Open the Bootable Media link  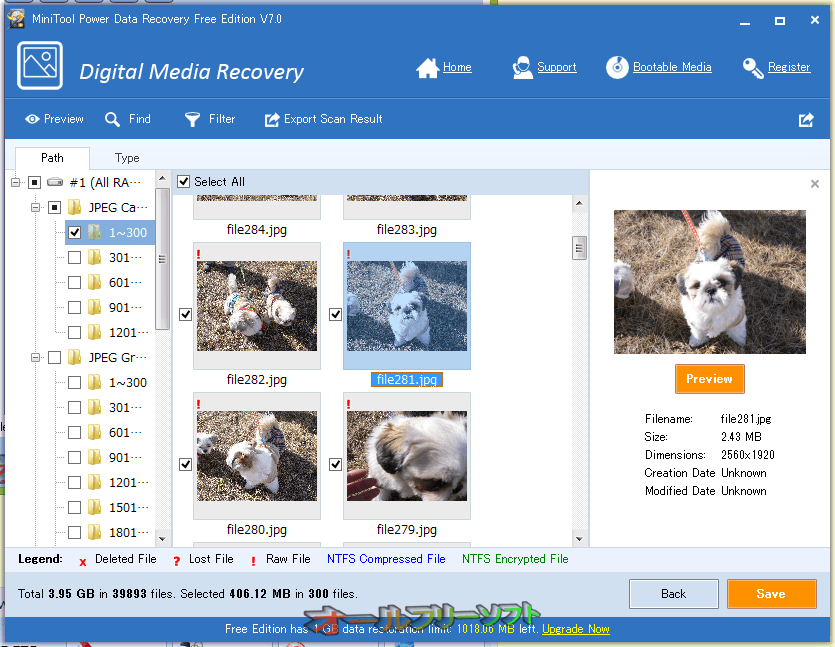tap(672, 67)
